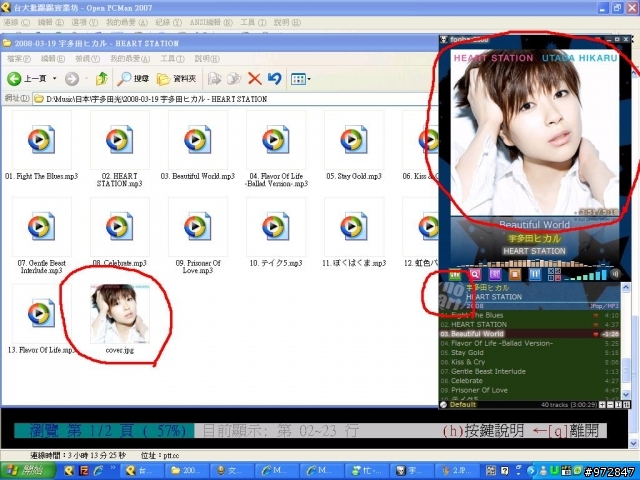Click the grey Forward arrow in Explorer
Image resolution: width=640 pixels, height=480 pixels.
pyautogui.click(x=71, y=78)
